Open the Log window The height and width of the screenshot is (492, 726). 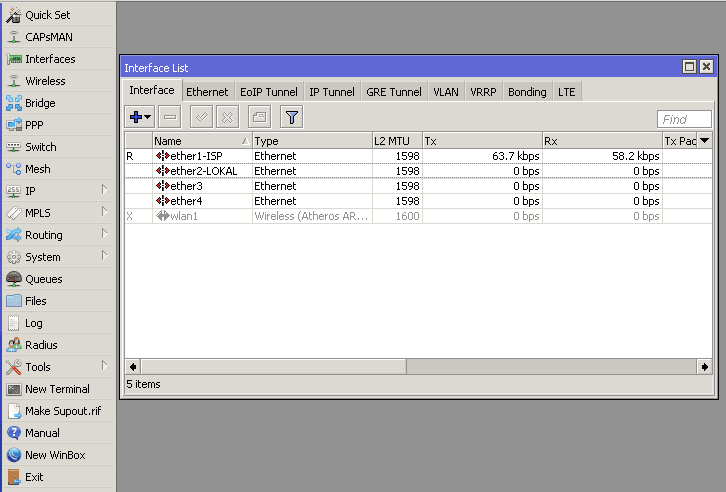[59, 323]
